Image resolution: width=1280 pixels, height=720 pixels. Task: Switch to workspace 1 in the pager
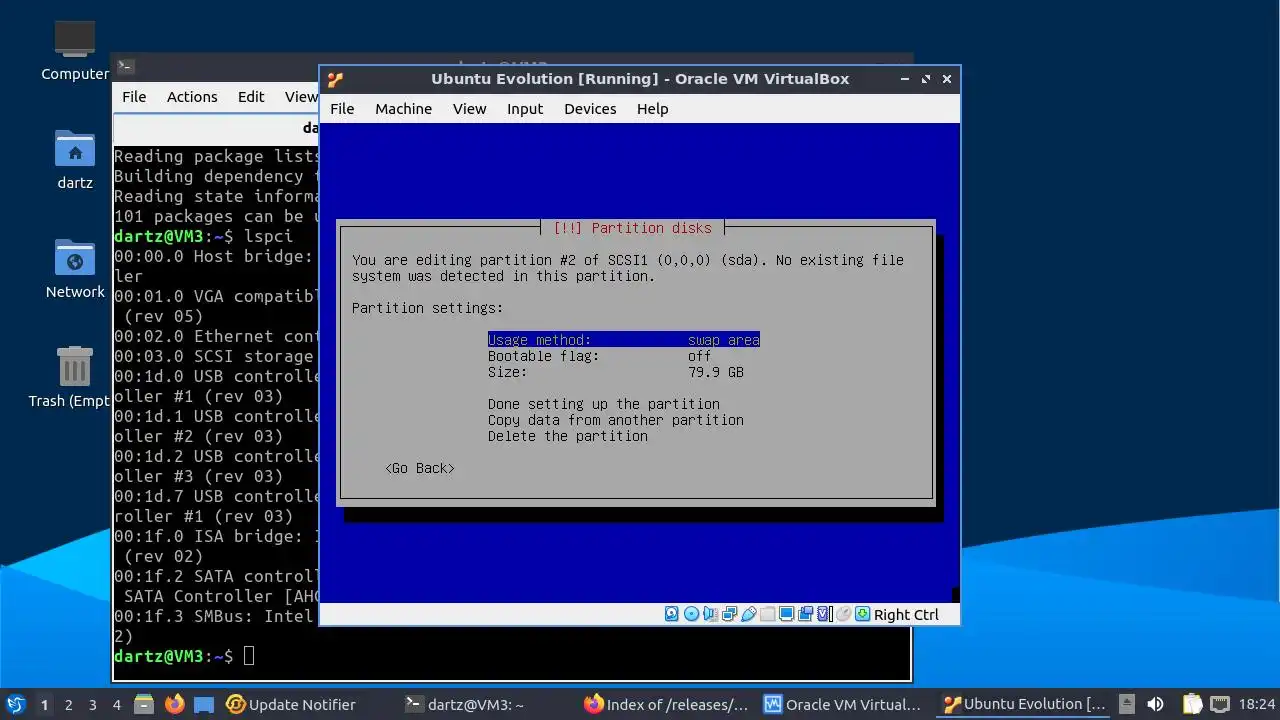(44, 704)
